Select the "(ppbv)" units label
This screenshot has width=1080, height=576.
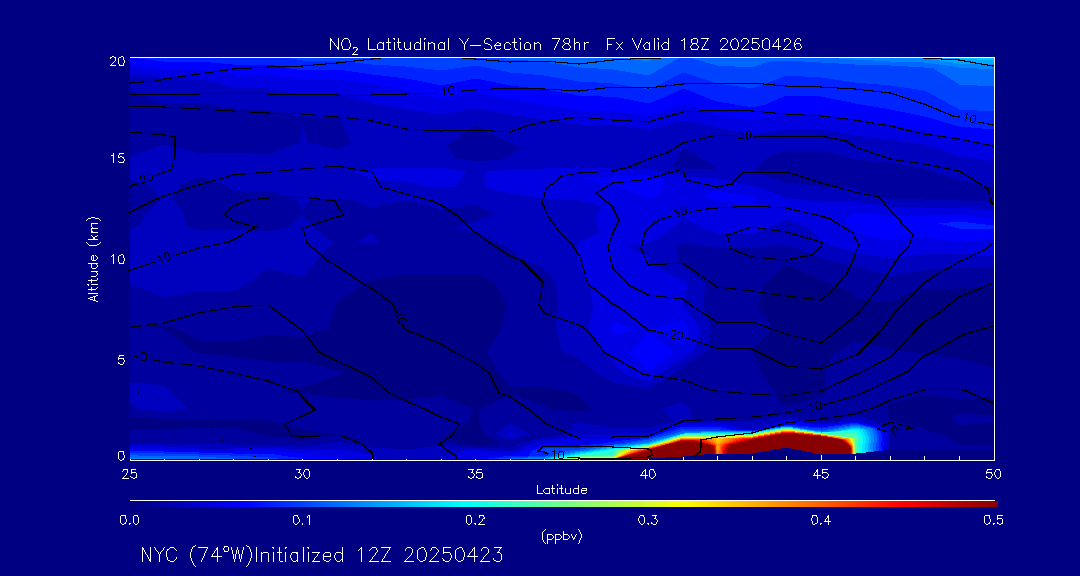point(562,537)
